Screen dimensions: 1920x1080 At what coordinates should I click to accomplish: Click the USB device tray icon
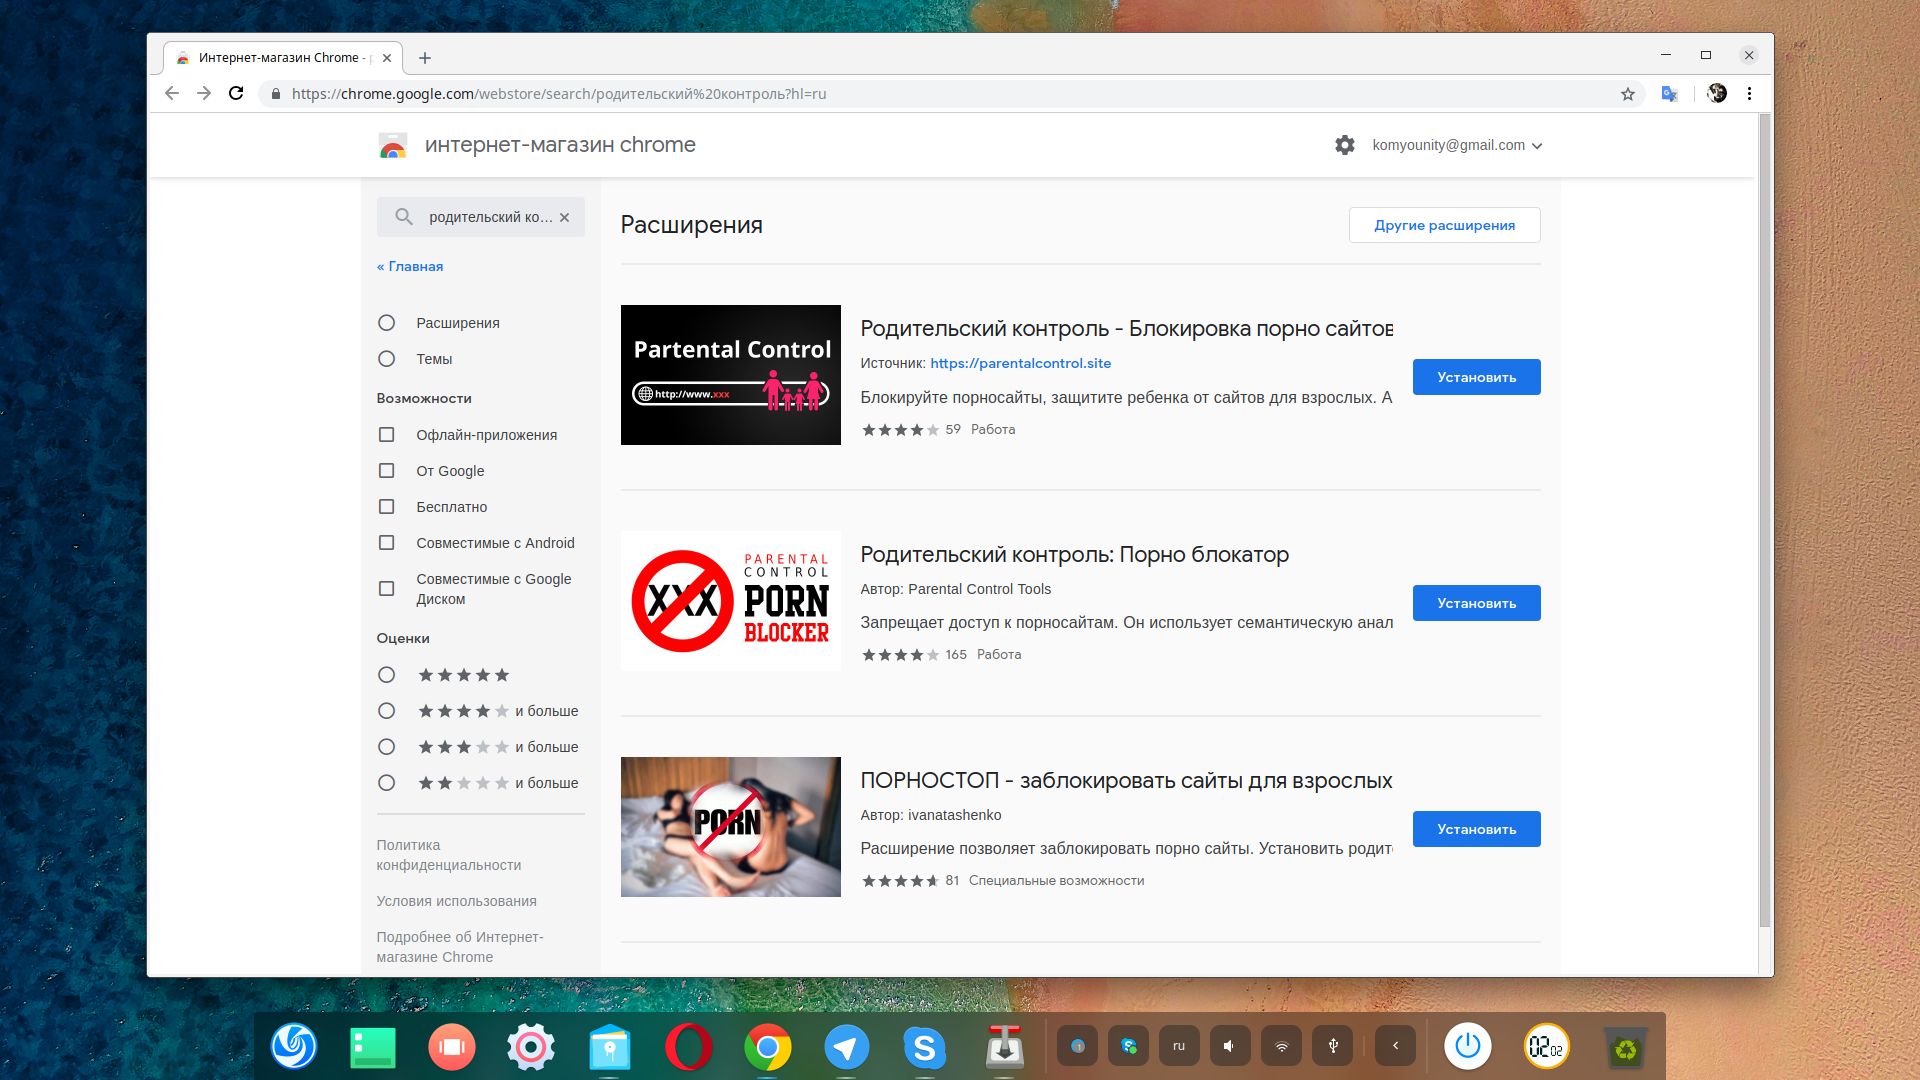pyautogui.click(x=1332, y=1046)
